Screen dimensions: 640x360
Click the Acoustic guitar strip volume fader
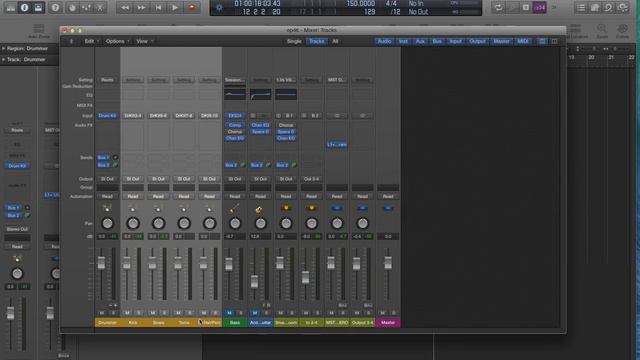(254, 282)
